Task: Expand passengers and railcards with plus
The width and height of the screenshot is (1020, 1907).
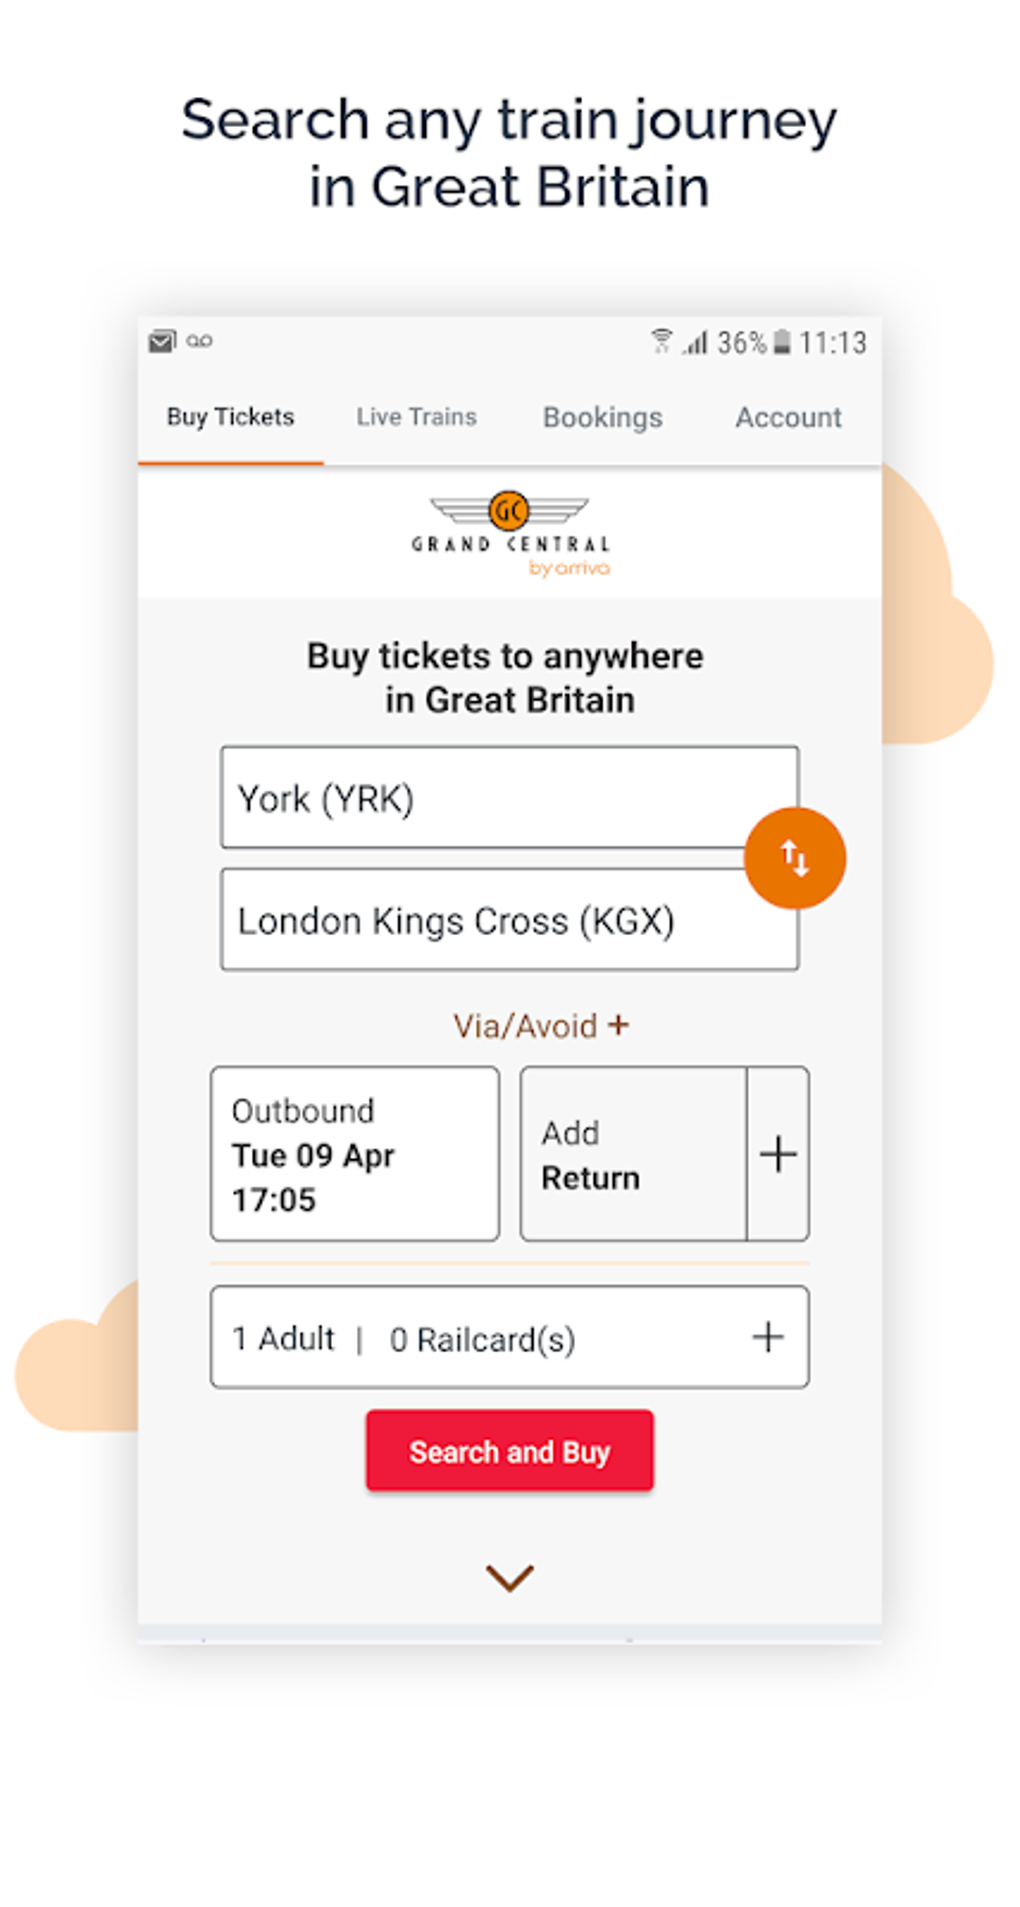Action: pyautogui.click(x=767, y=1336)
